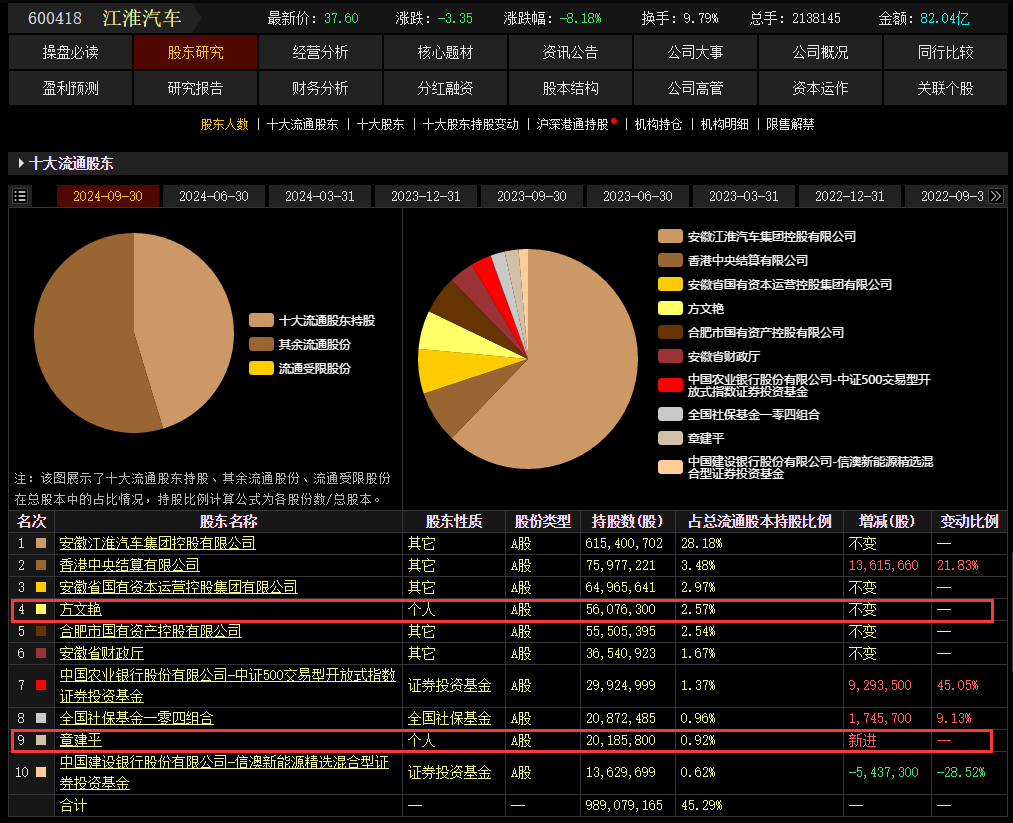This screenshot has width=1013, height=823.
Task: Click the red dot next to 沪深港通持股
Action: click(x=614, y=121)
